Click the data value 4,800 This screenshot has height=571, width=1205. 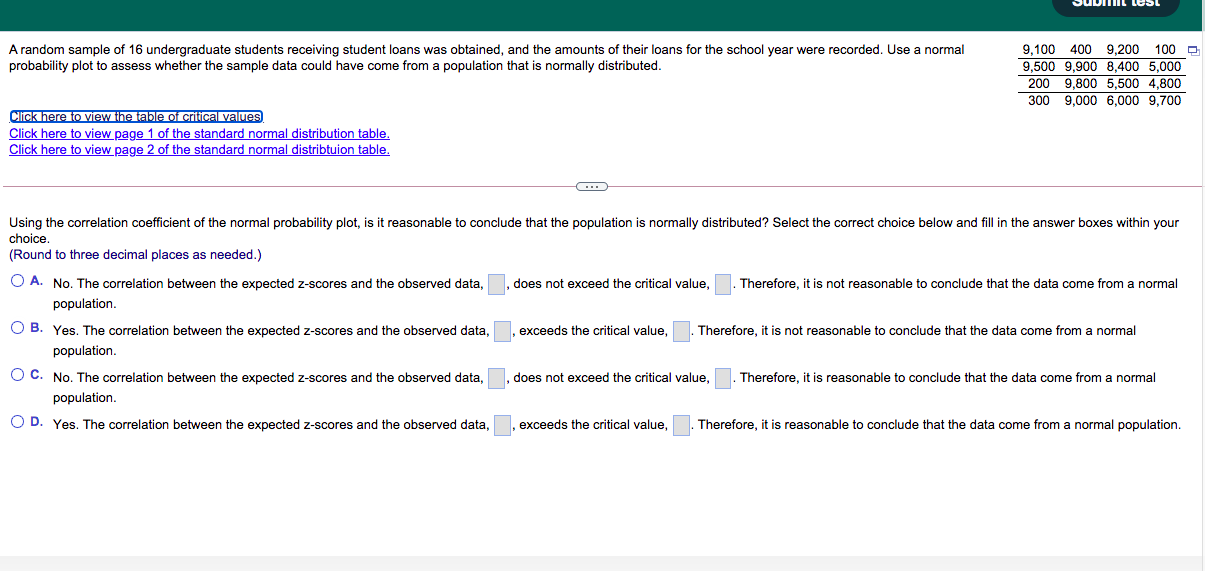coord(1165,83)
